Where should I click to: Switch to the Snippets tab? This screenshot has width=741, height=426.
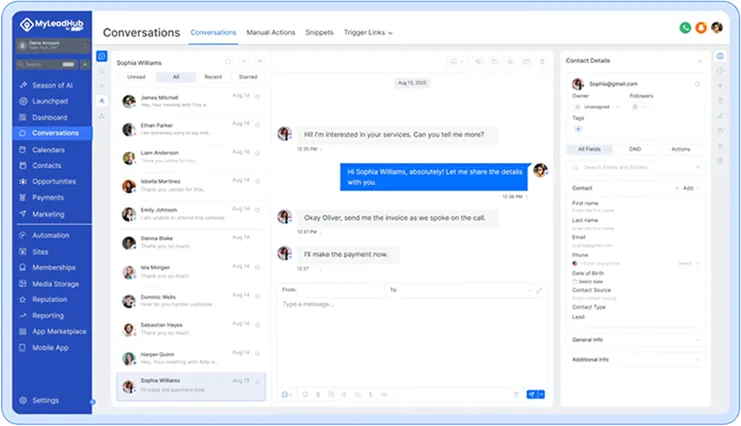[319, 33]
